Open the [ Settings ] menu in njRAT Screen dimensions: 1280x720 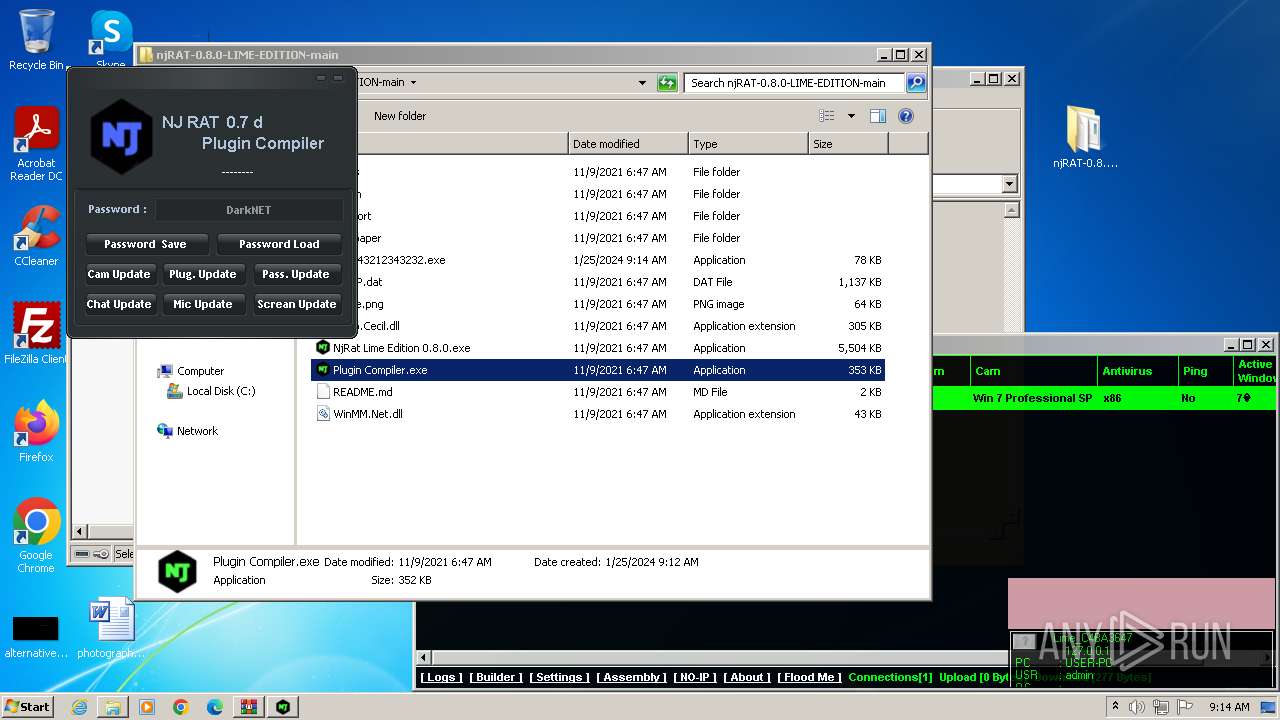[x=560, y=677]
